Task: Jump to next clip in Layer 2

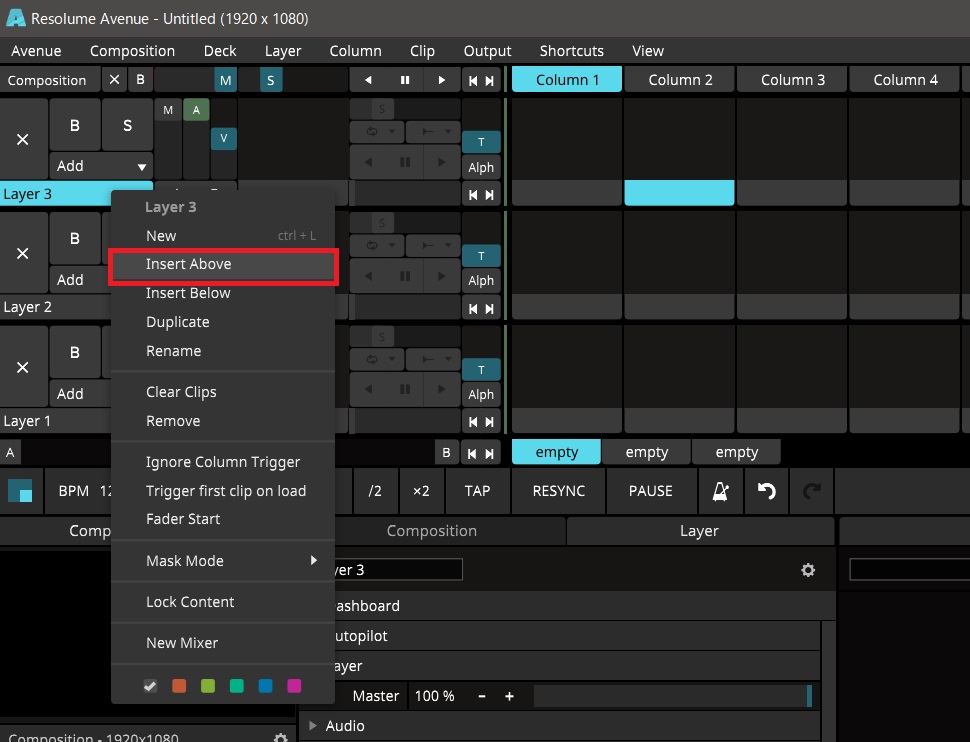Action: pyautogui.click(x=489, y=308)
